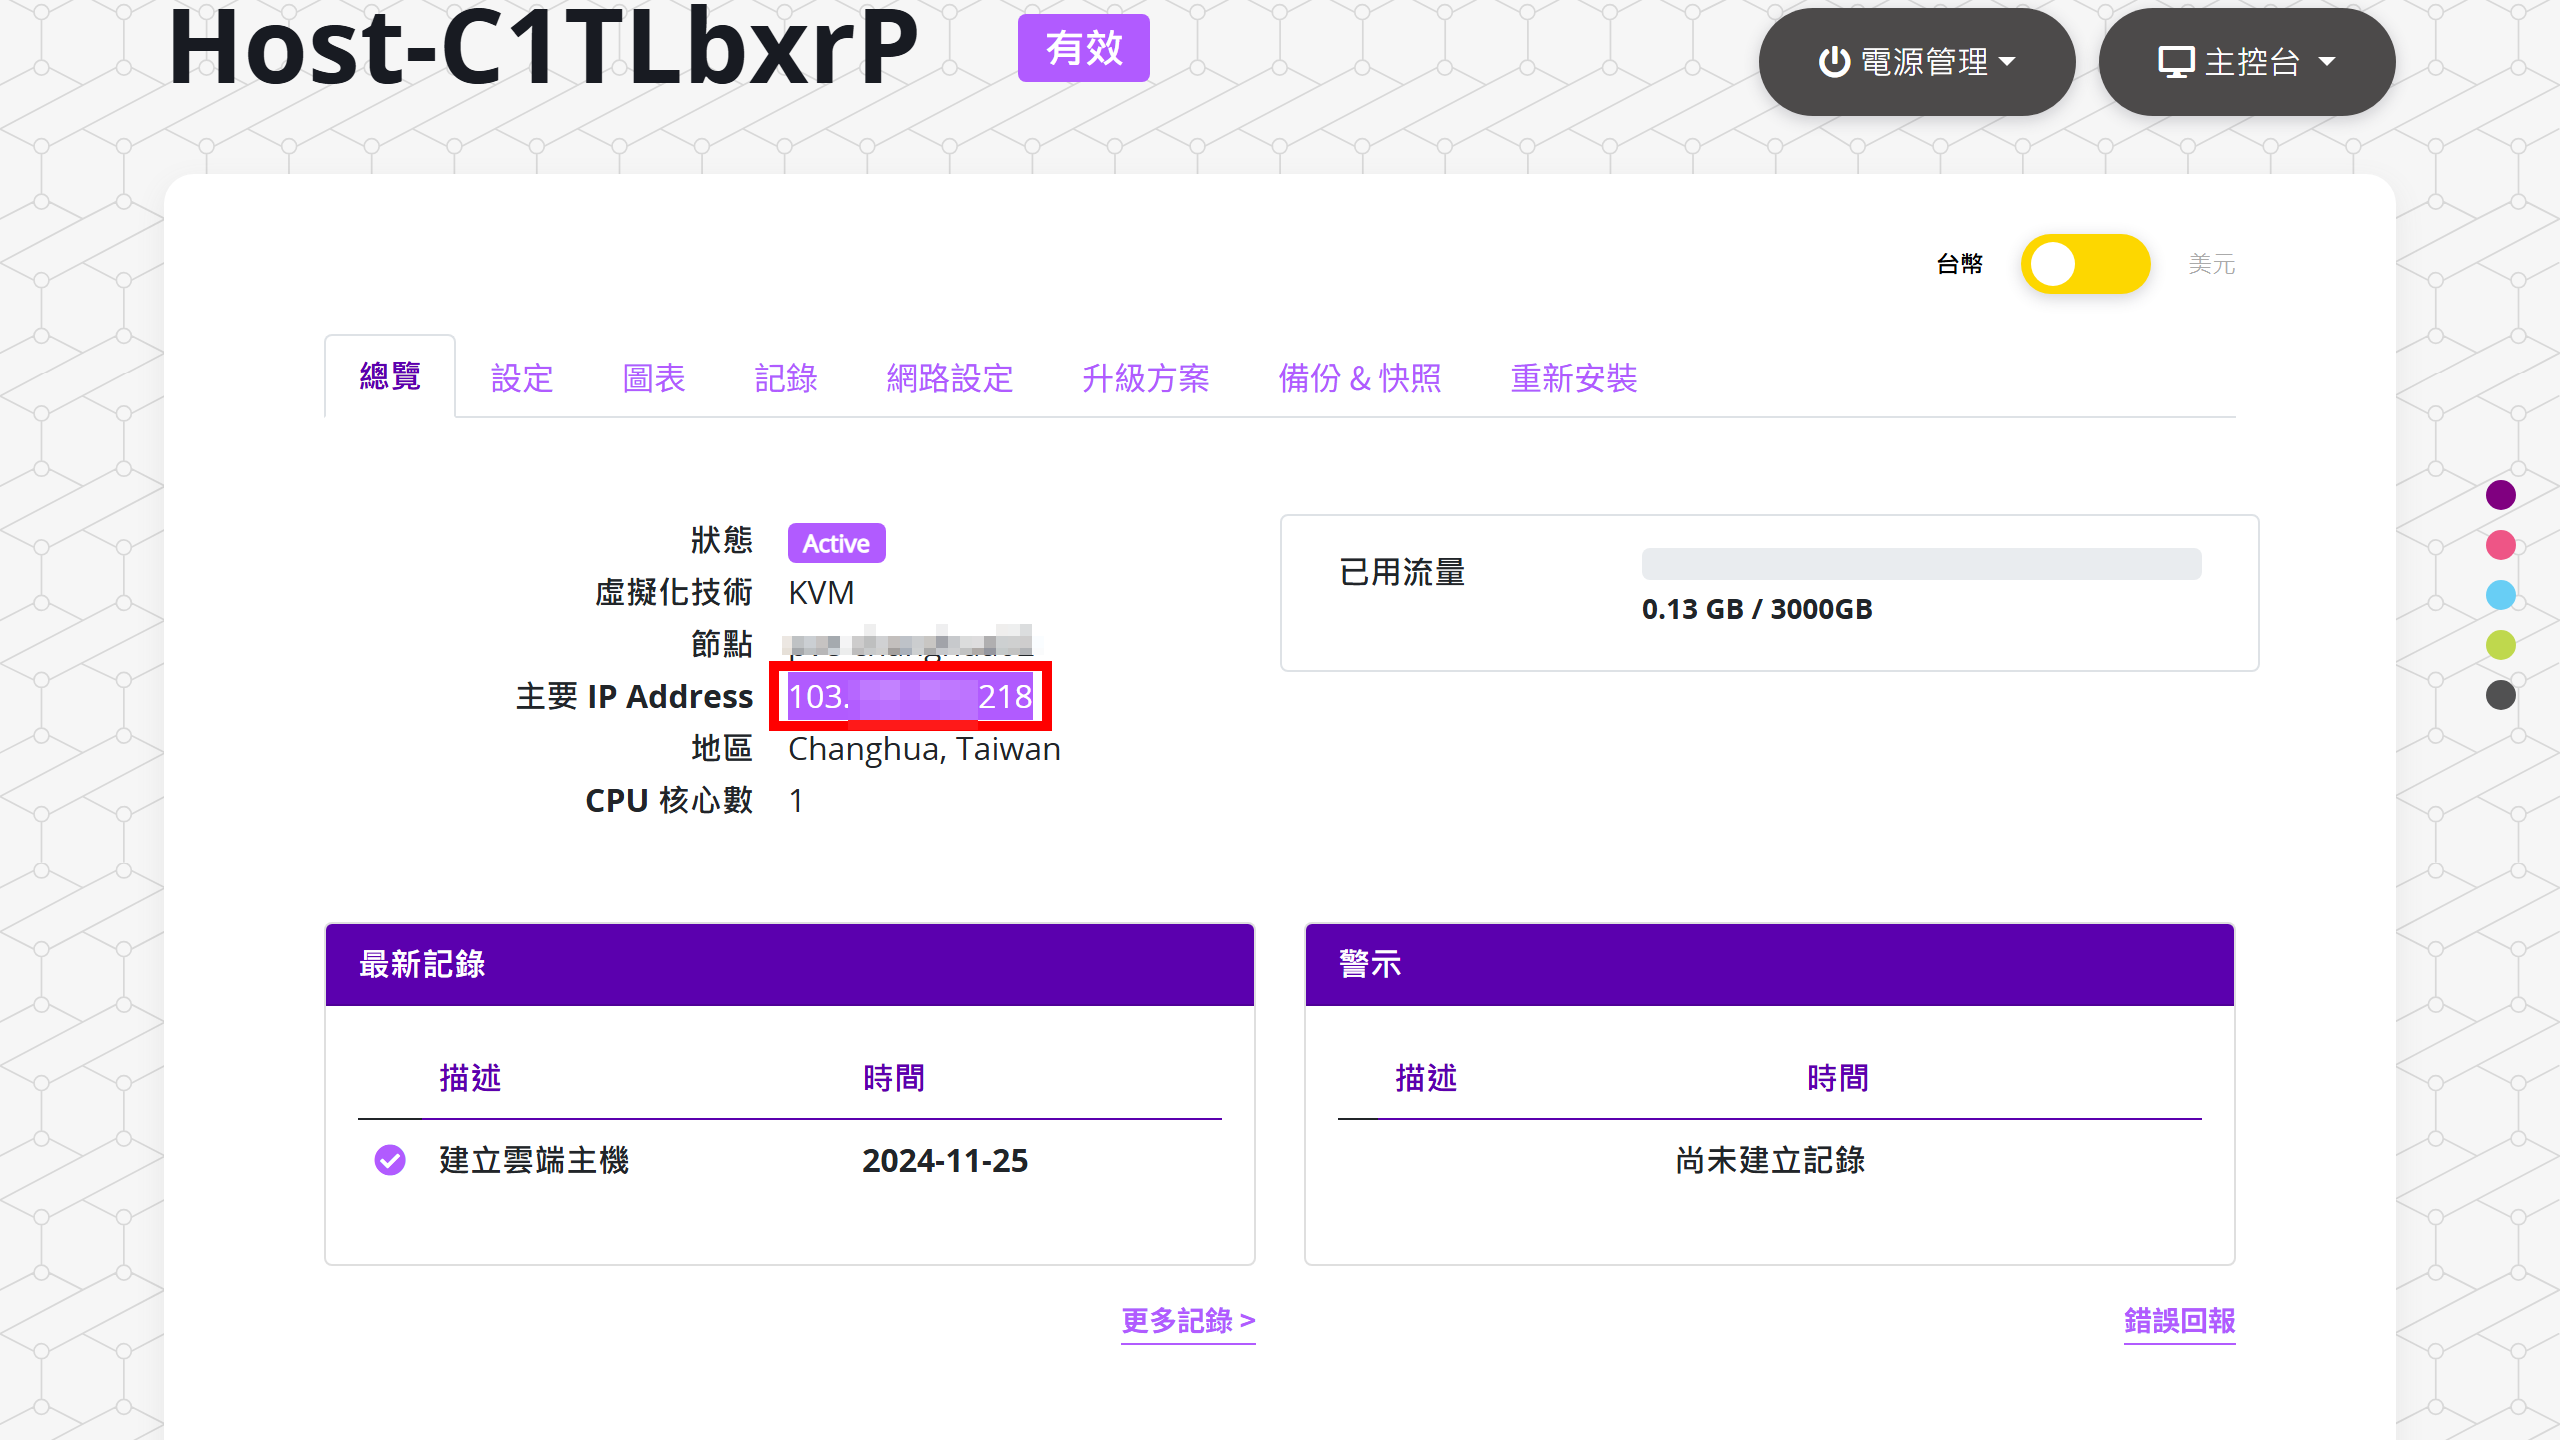The width and height of the screenshot is (2560, 1440).
Task: Click the 錯誤回報 link
Action: click(x=2179, y=1320)
